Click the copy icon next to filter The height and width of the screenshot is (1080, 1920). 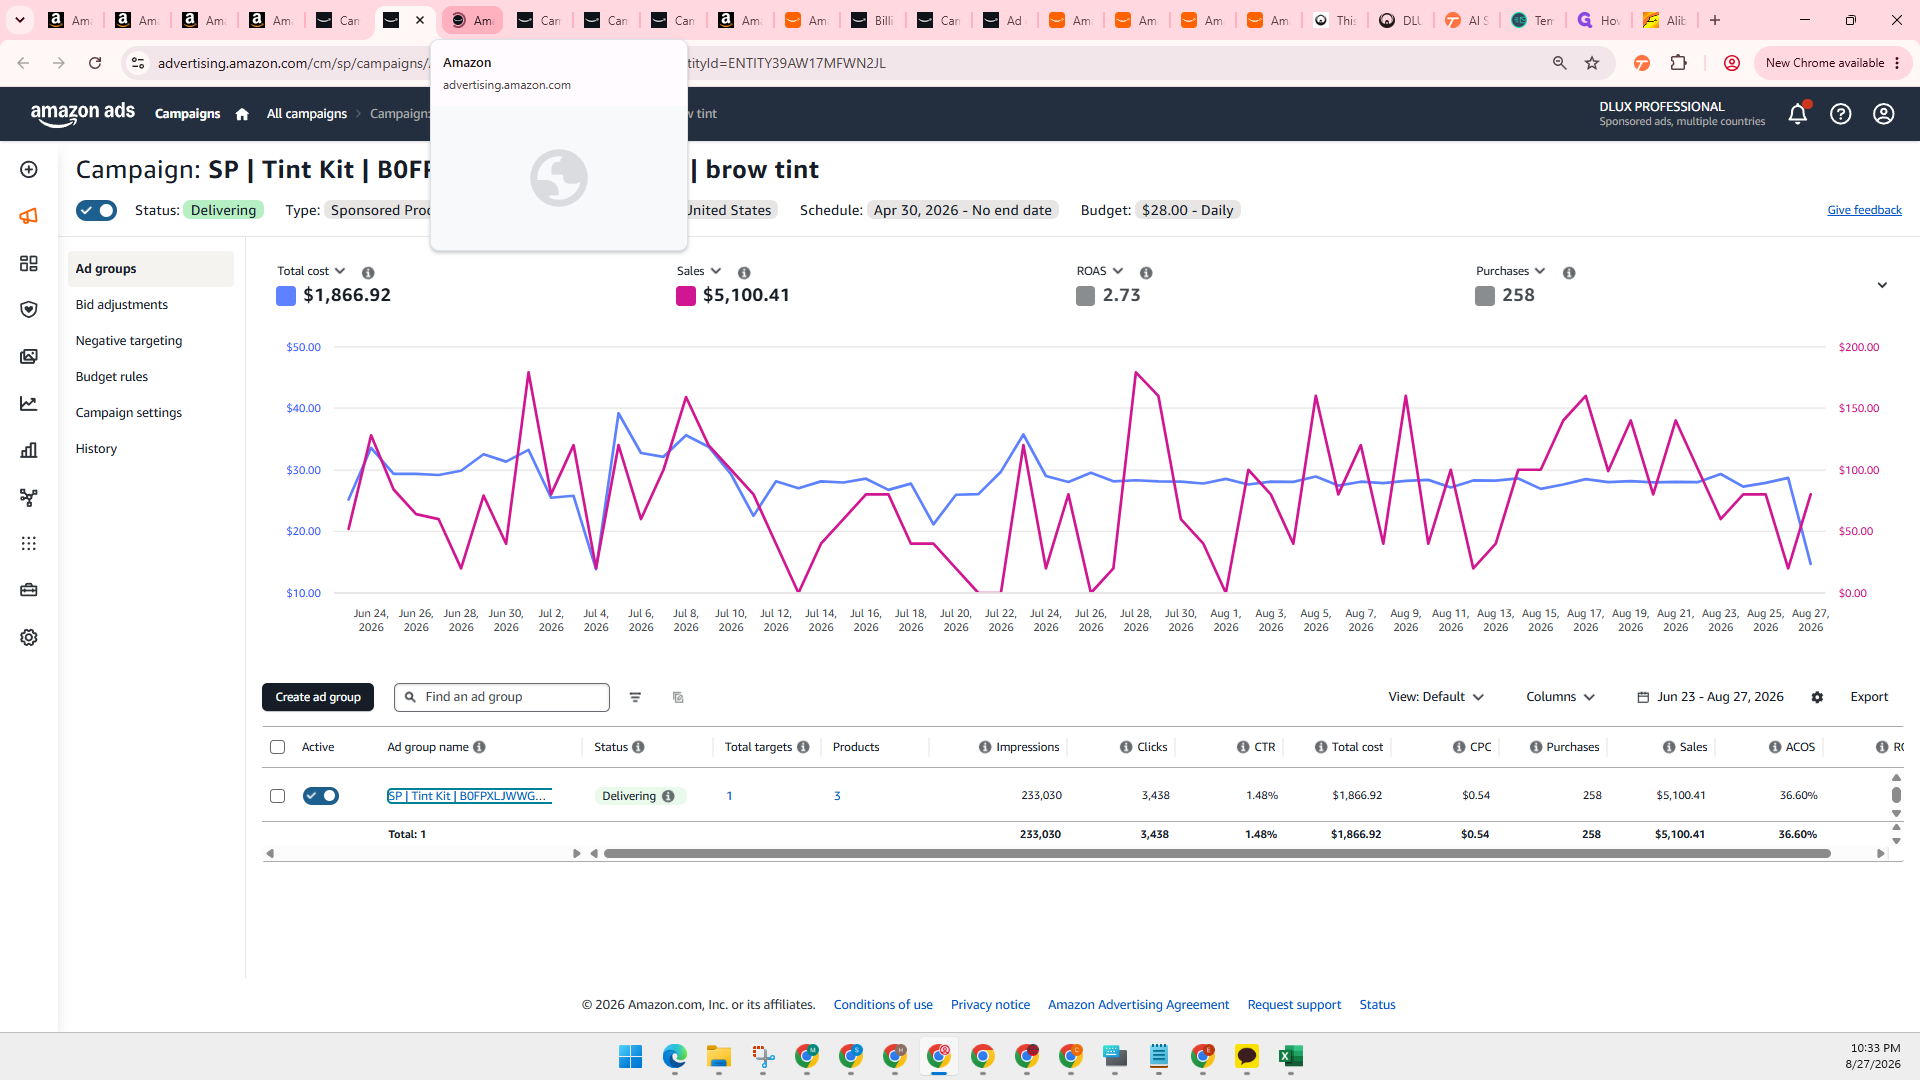(678, 698)
